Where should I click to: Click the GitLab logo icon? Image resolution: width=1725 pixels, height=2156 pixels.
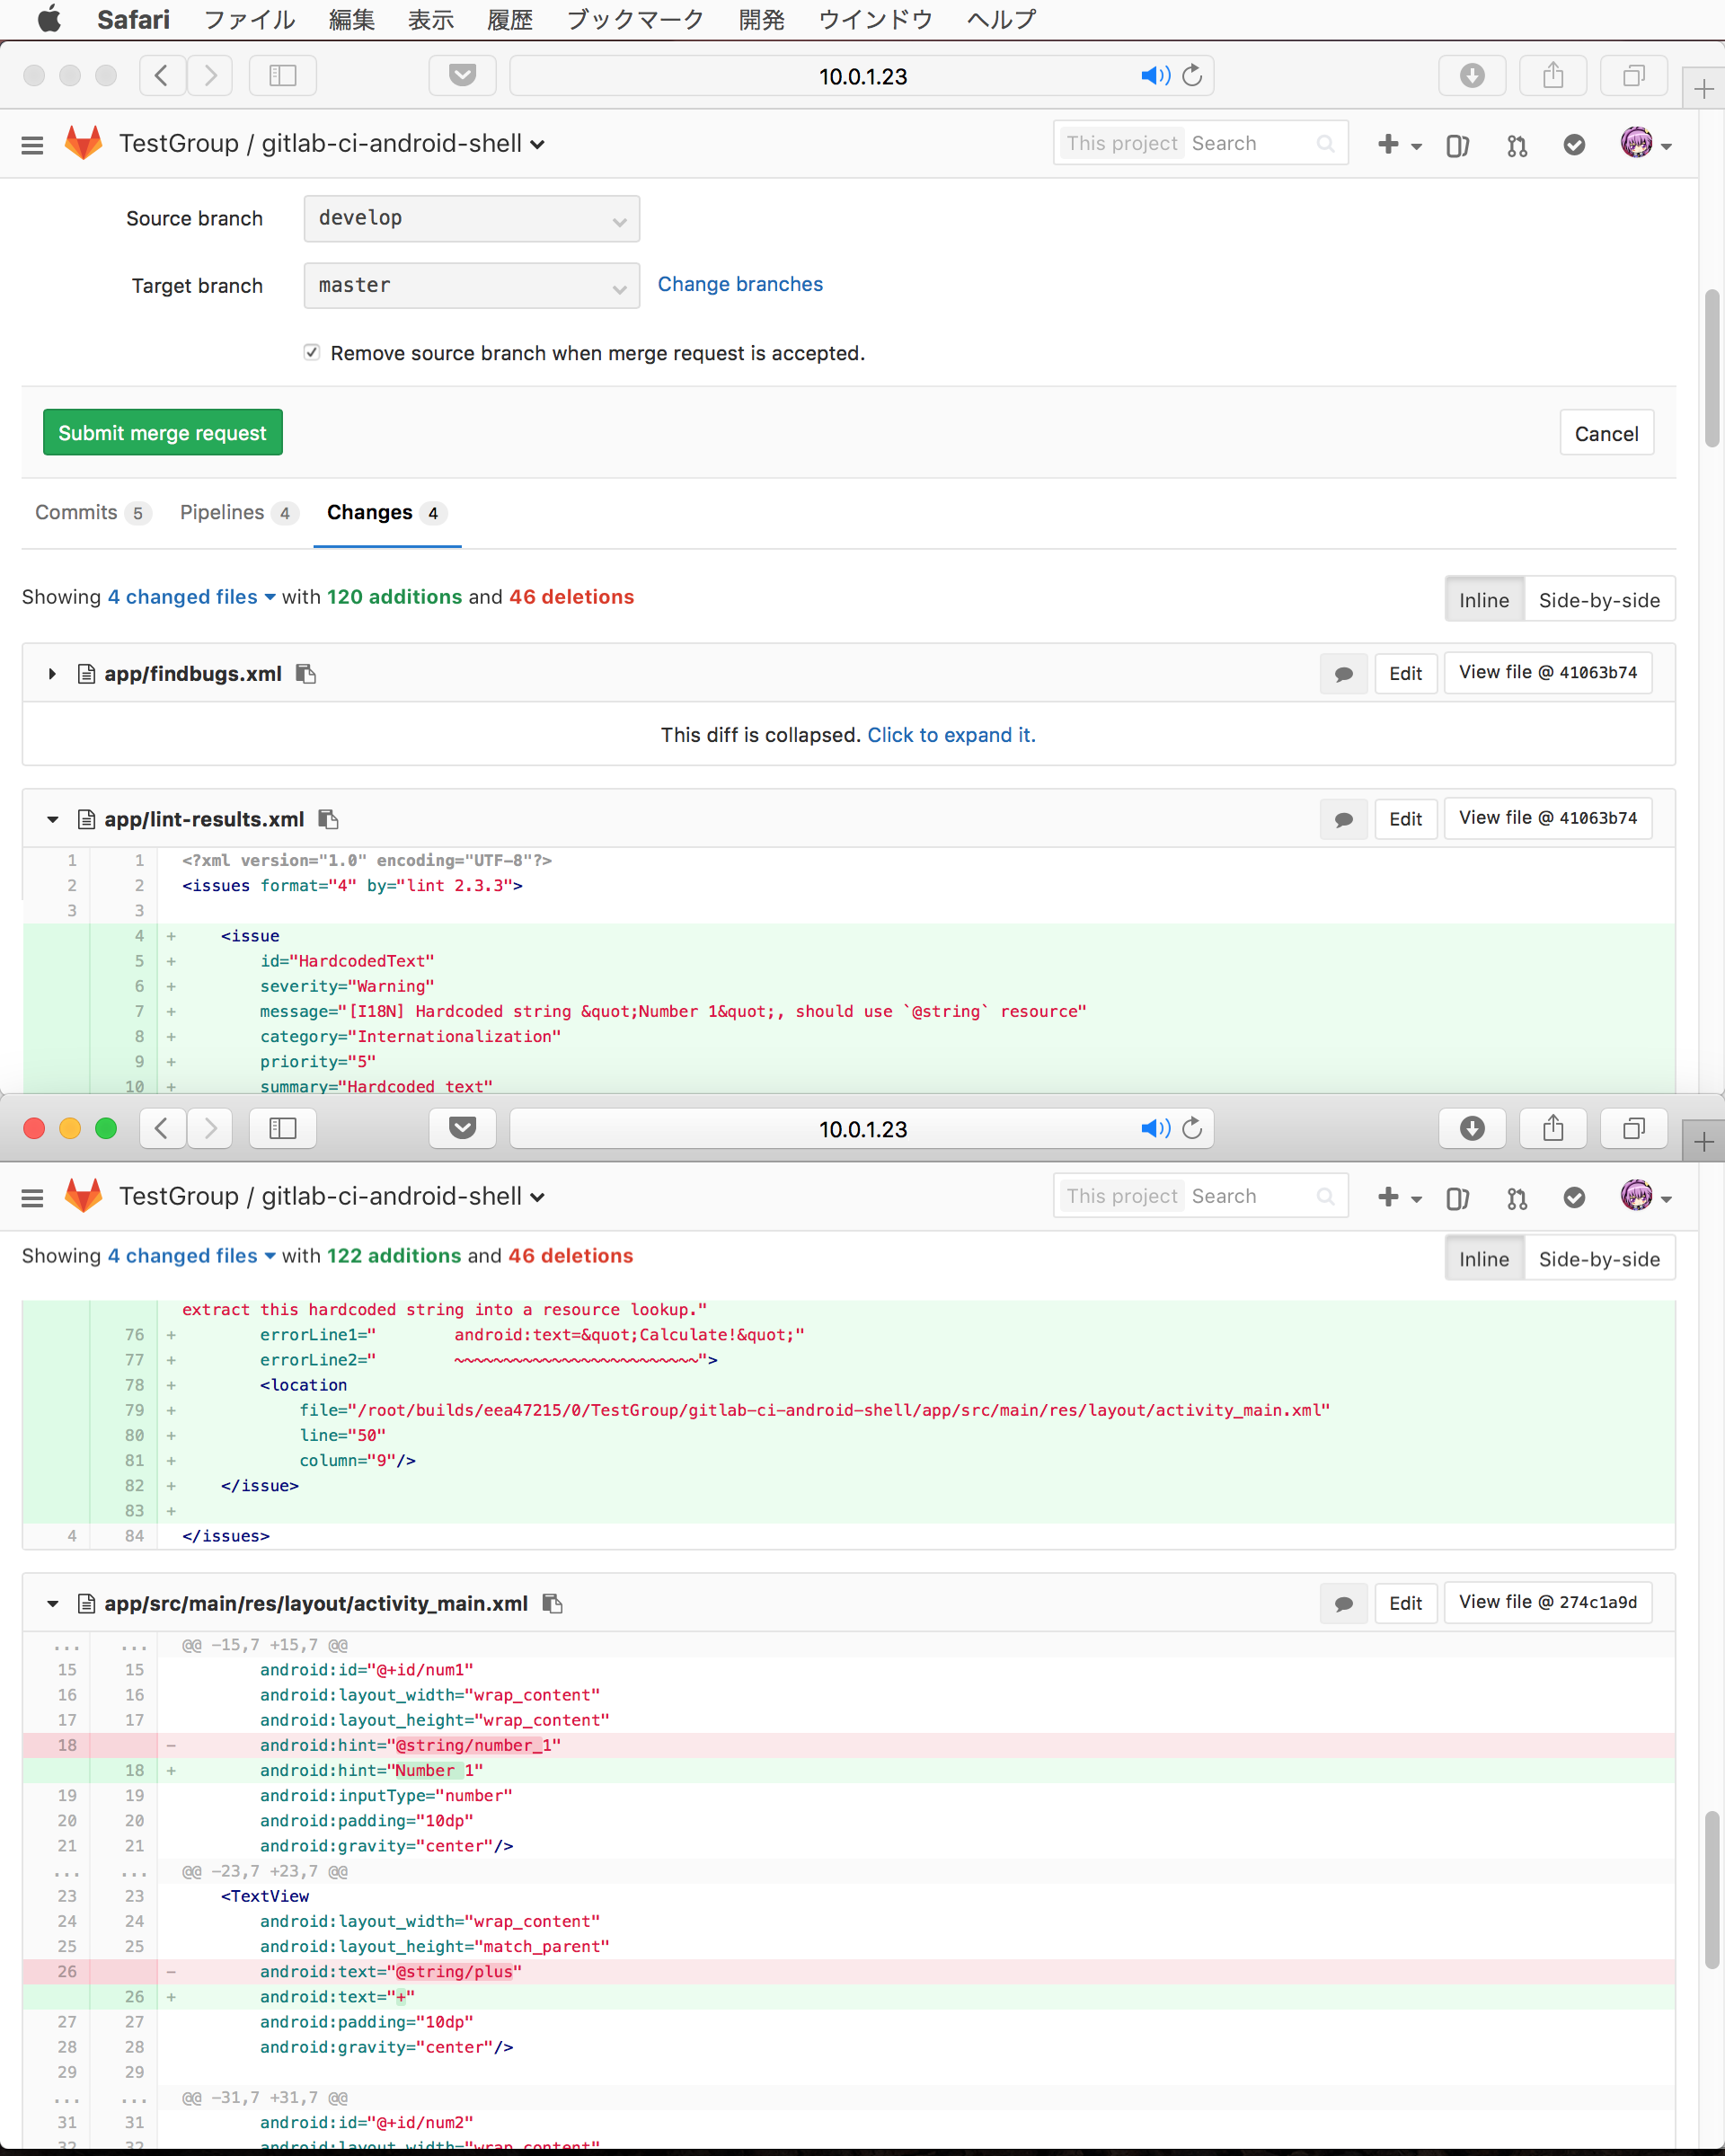pyautogui.click(x=84, y=143)
